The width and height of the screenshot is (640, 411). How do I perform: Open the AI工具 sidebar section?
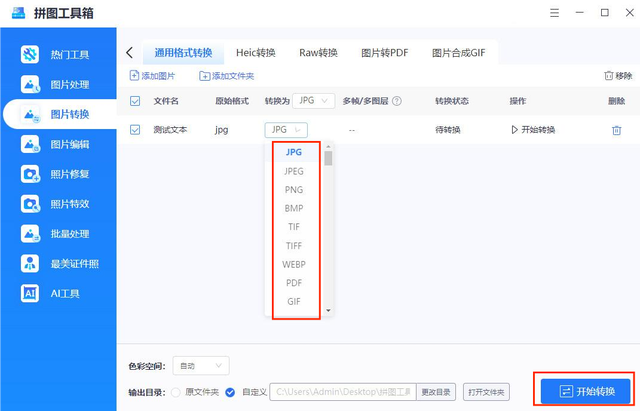[x=51, y=293]
